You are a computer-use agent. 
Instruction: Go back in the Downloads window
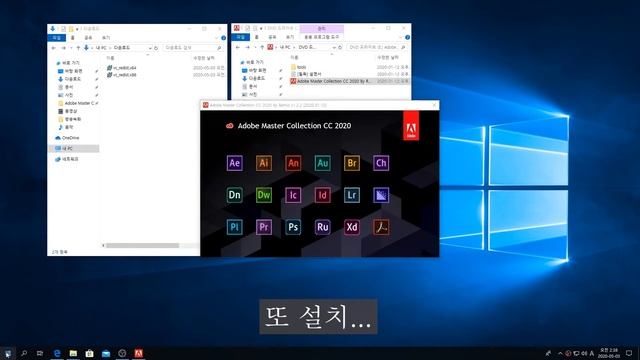click(53, 48)
